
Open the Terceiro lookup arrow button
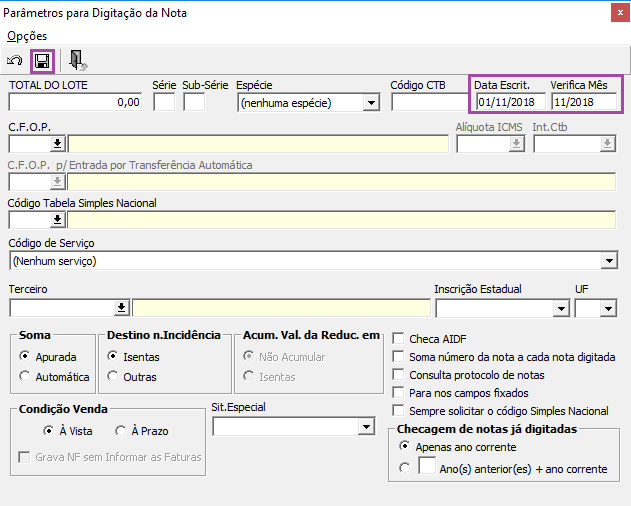(x=122, y=307)
